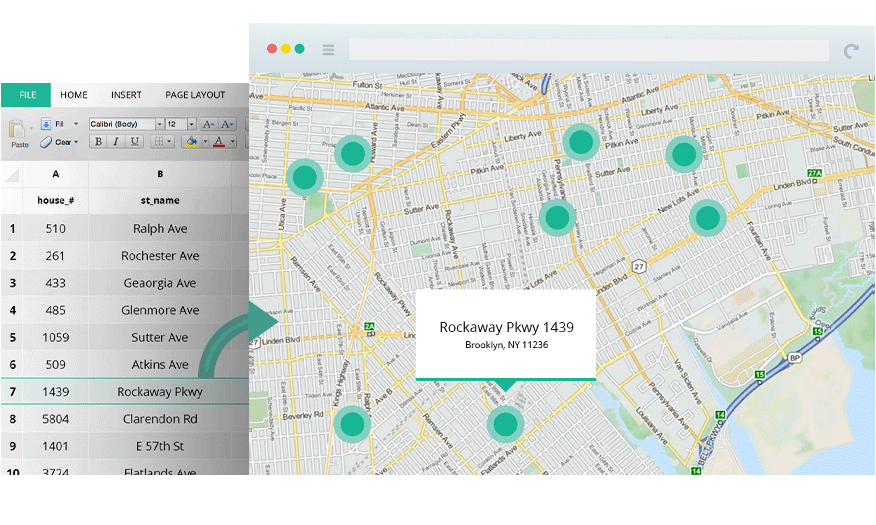
Task: Open the Paste options arrow
Action: pos(31,128)
